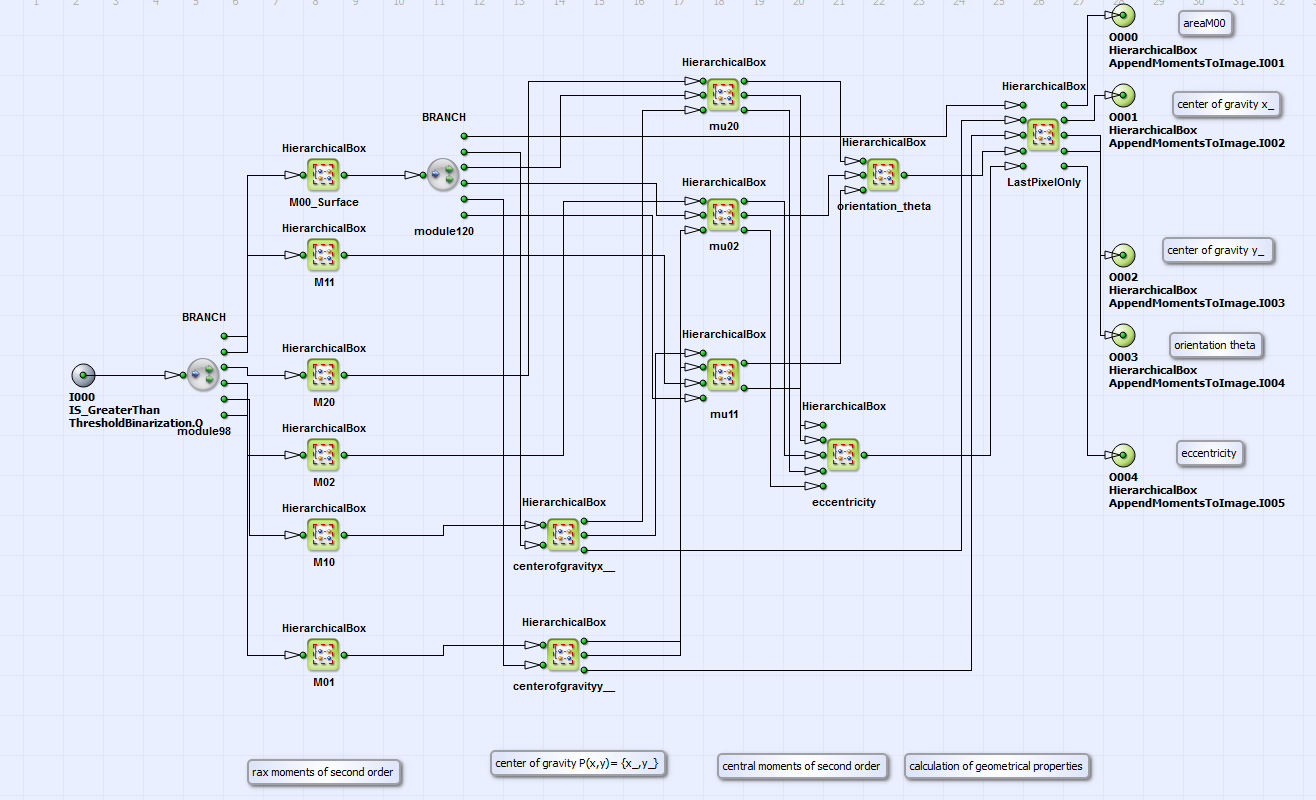Click the M11 hierarchical box icon
1316x800 pixels.
[323, 255]
